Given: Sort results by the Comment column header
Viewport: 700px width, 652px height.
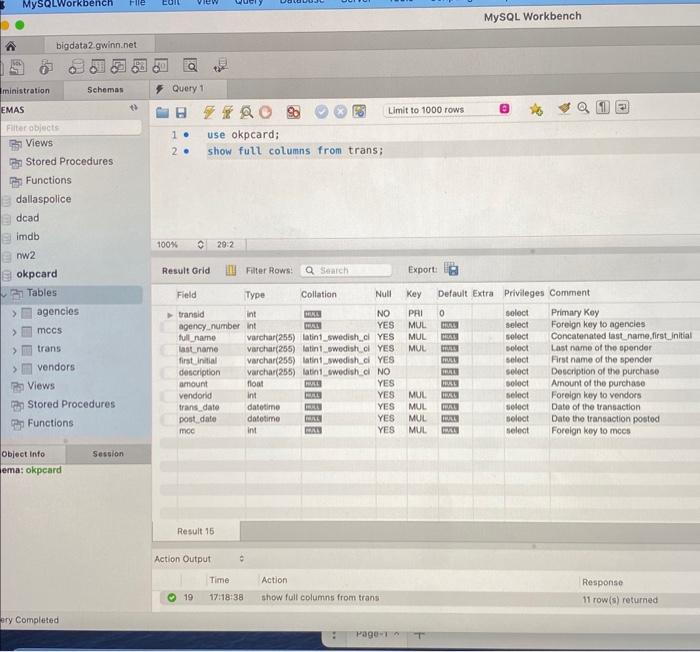Looking at the screenshot, I should pyautogui.click(x=569, y=293).
